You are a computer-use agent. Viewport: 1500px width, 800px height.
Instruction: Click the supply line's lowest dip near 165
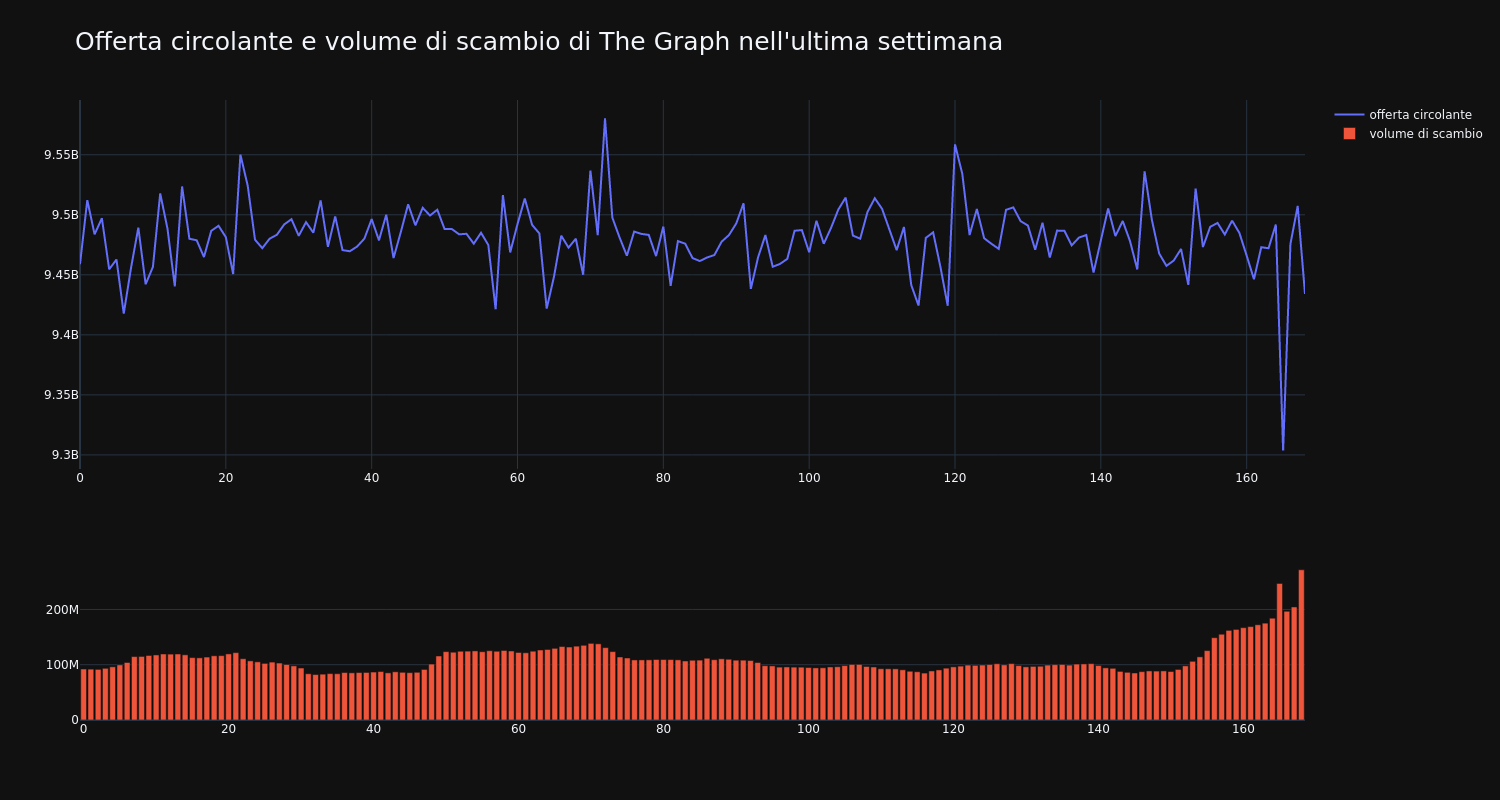pyautogui.click(x=1283, y=449)
